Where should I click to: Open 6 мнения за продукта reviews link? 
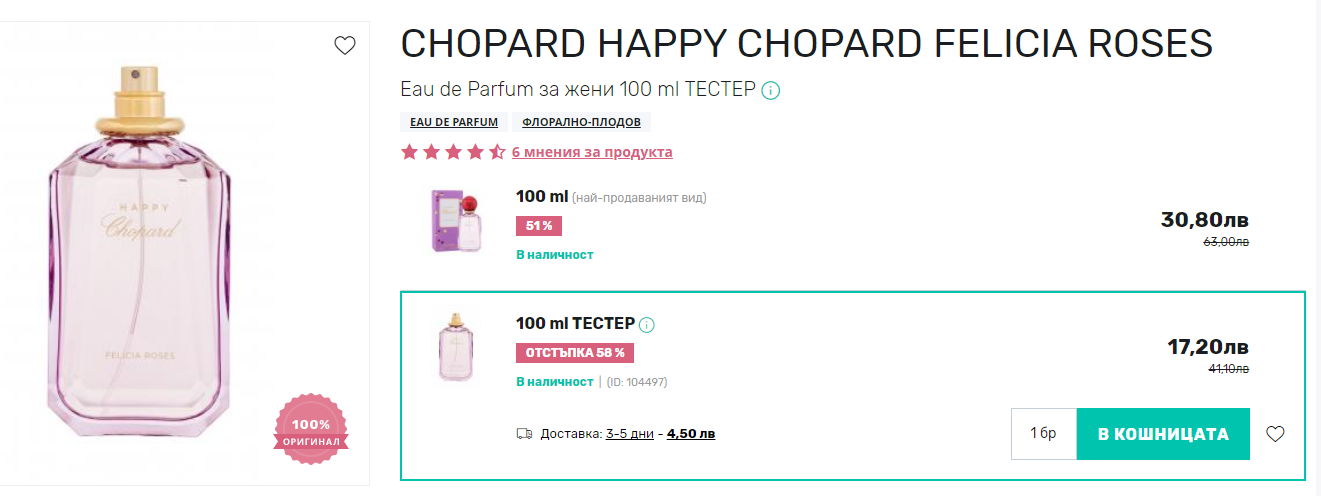tap(592, 152)
